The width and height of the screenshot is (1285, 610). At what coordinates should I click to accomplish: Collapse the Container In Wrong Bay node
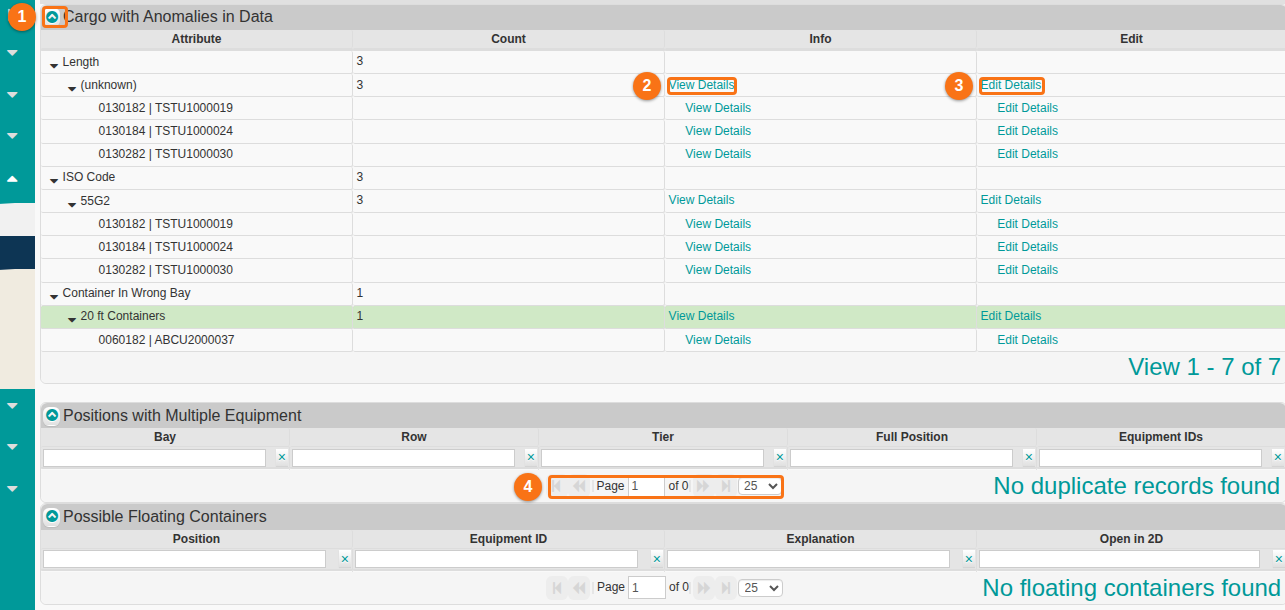[54, 295]
